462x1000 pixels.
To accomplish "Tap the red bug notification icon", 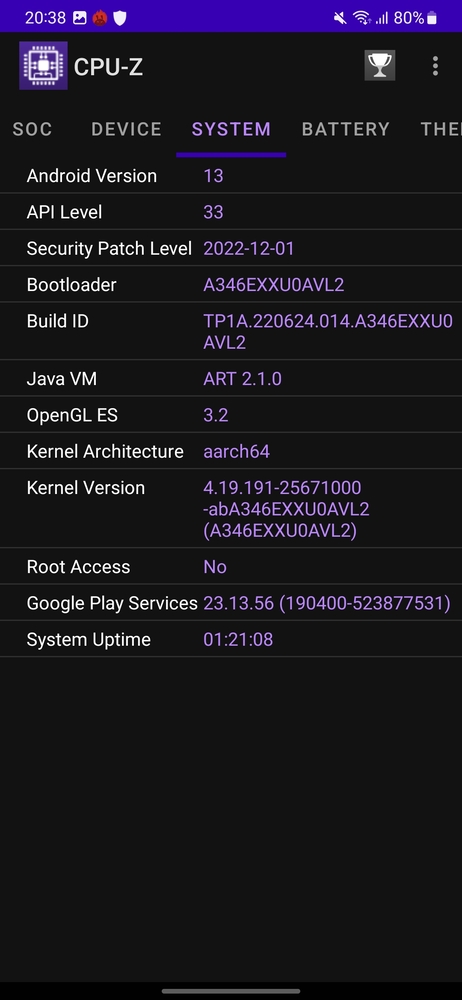I will [100, 18].
